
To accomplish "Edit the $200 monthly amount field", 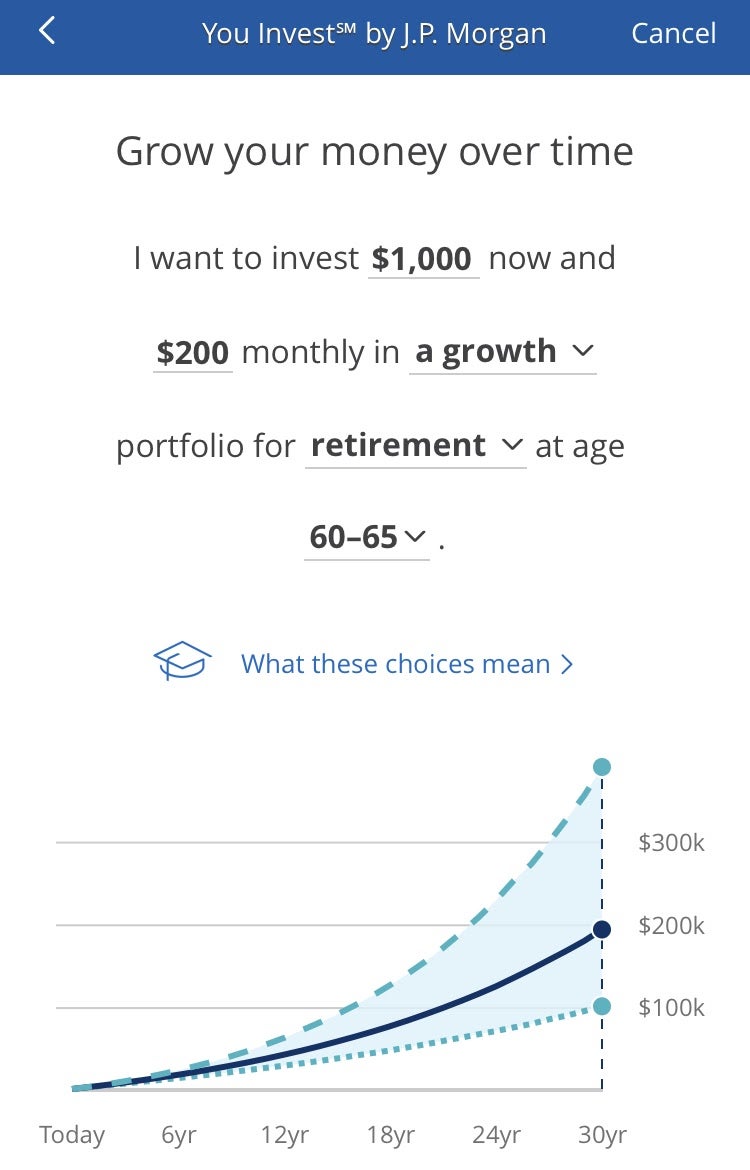I will (193, 352).
